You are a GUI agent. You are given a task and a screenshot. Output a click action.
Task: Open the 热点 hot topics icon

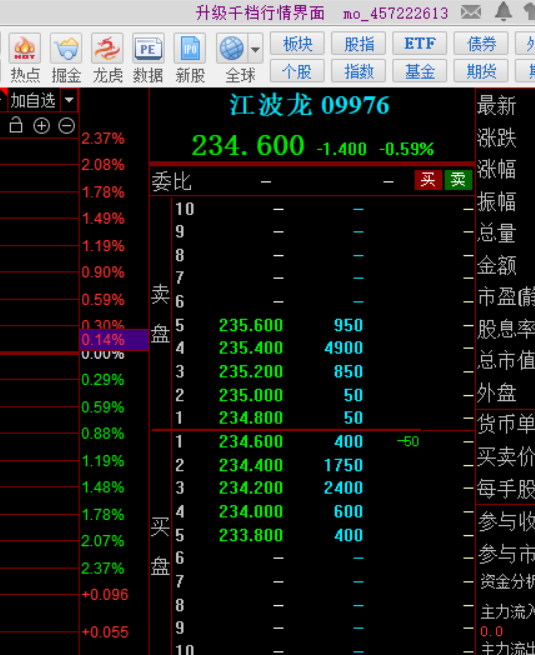(25, 48)
